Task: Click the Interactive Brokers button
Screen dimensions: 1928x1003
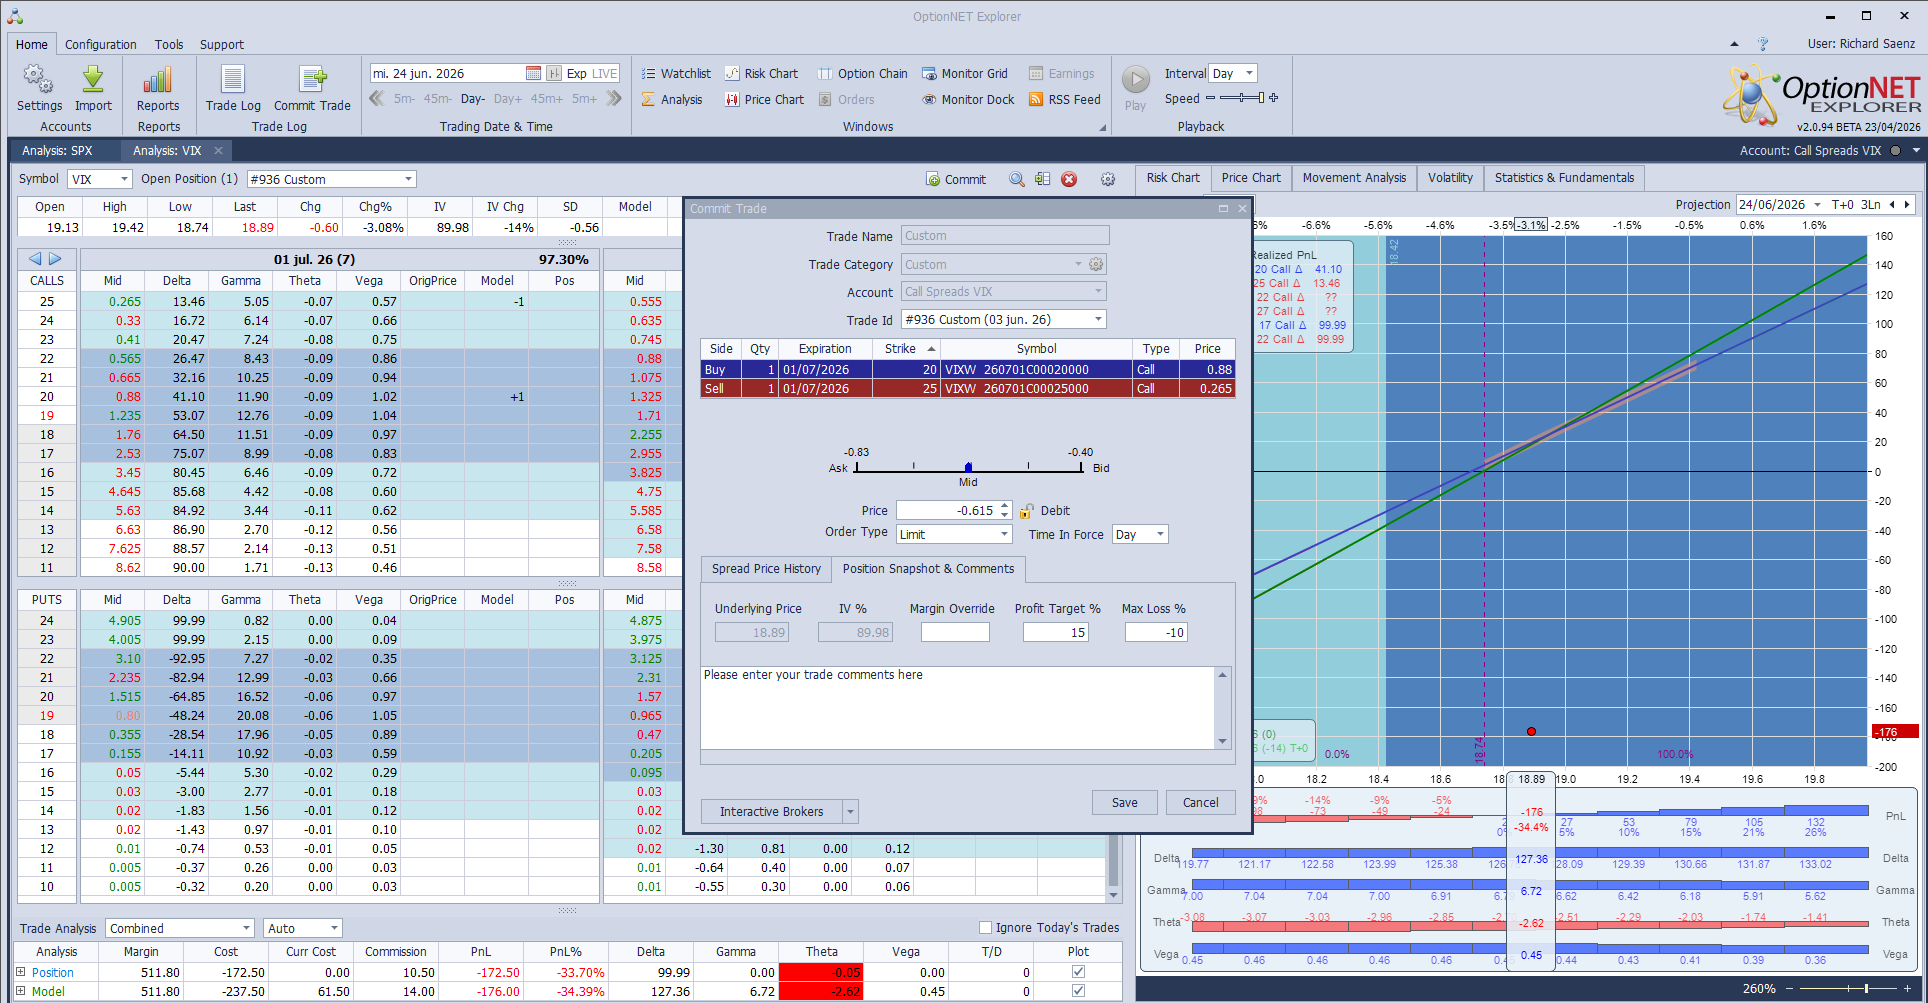Action: (771, 811)
